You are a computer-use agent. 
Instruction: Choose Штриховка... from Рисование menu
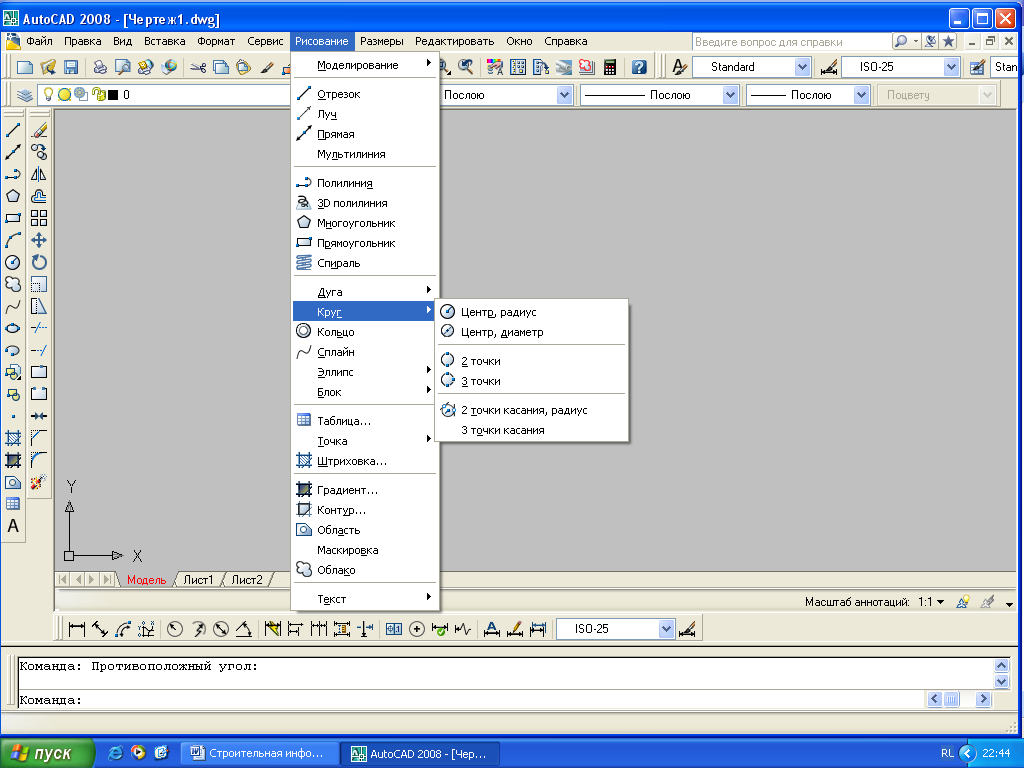pyautogui.click(x=365, y=461)
